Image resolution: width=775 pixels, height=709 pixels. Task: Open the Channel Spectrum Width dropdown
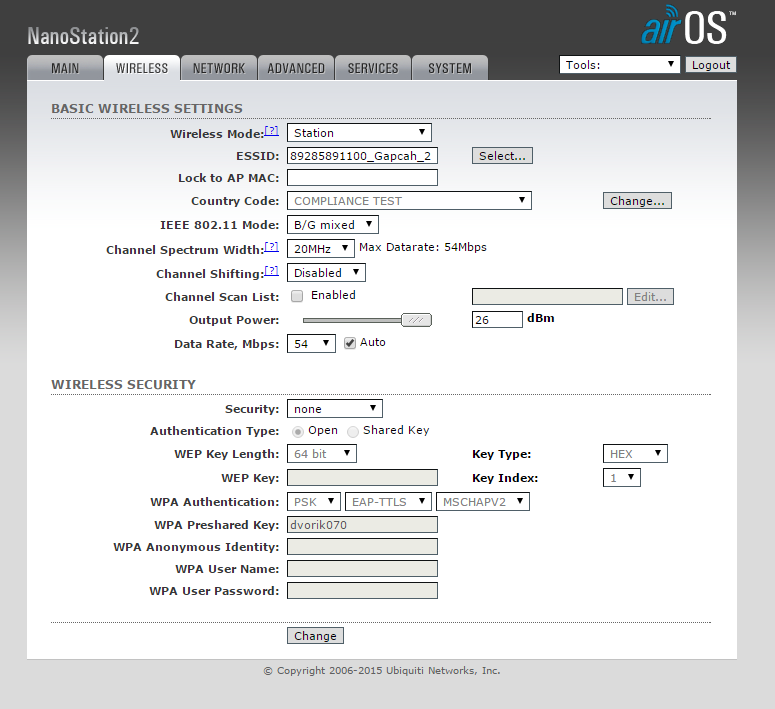click(320, 249)
